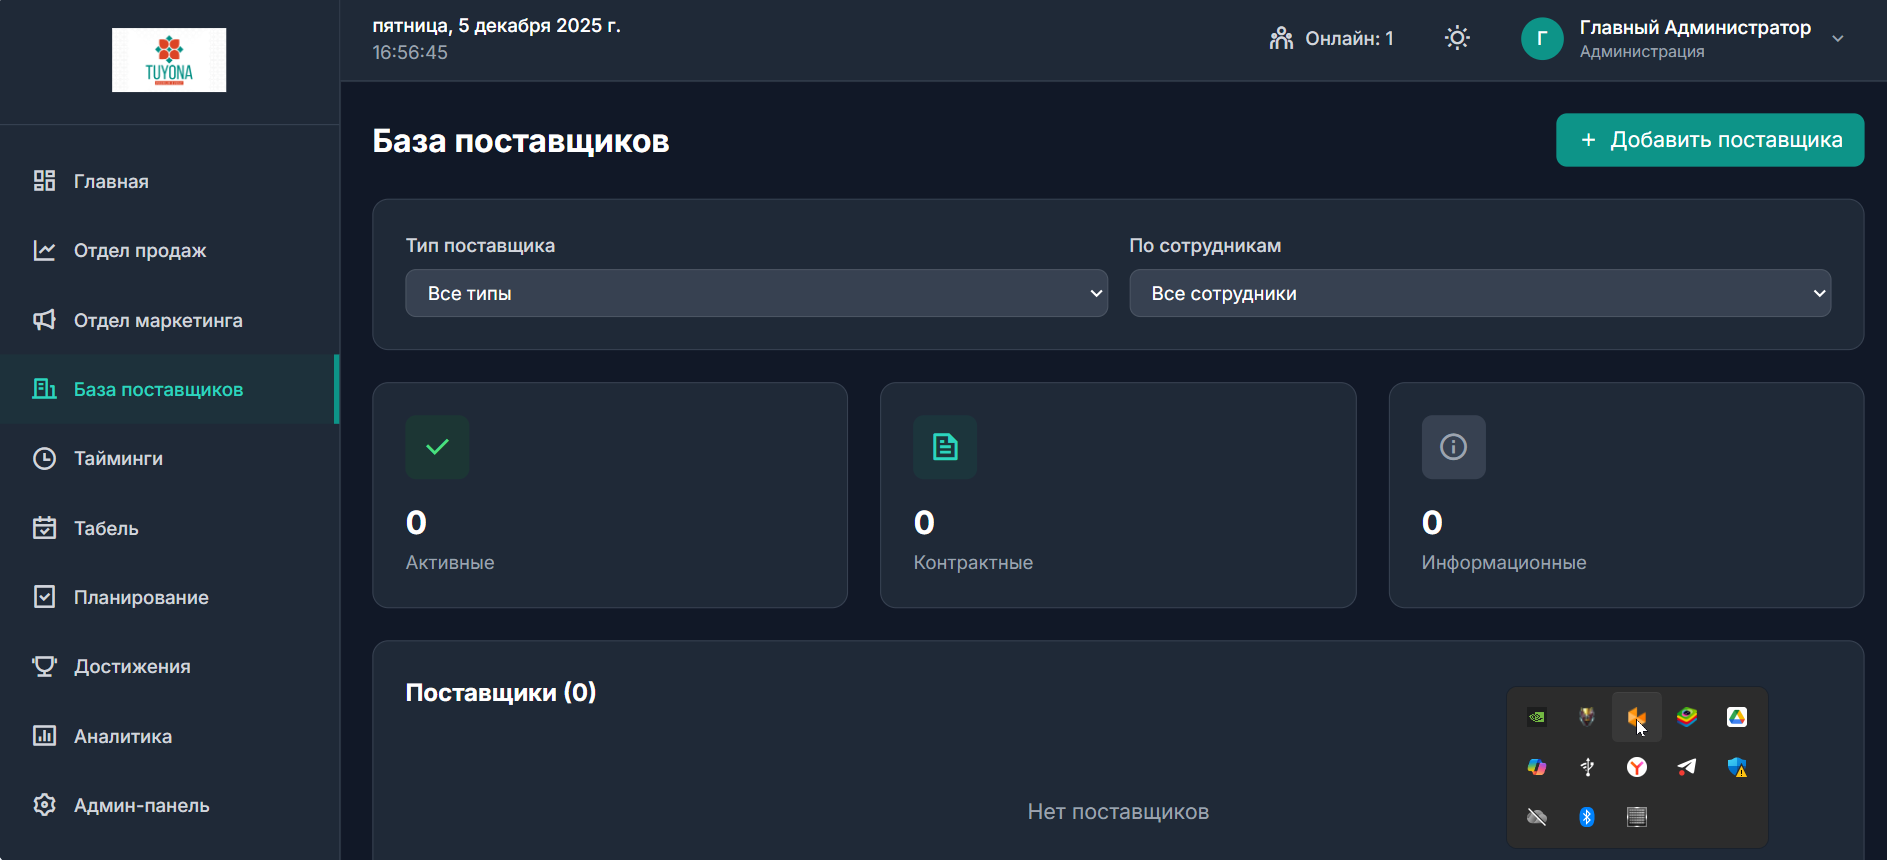Viewport: 1887px width, 860px height.
Task: Click the "Активные" card label
Action: 450,563
